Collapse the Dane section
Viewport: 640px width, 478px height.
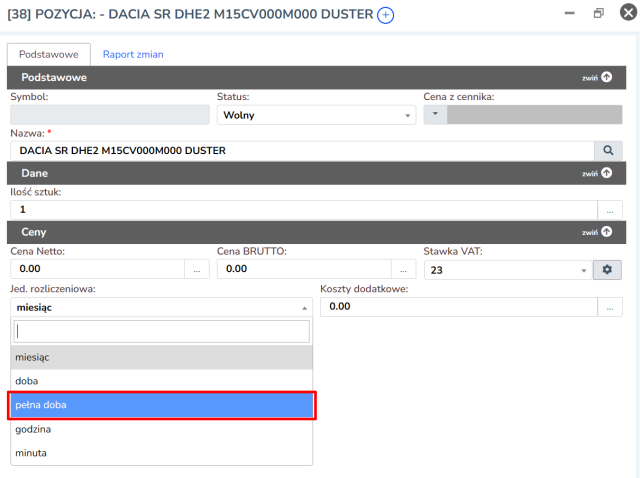click(607, 173)
